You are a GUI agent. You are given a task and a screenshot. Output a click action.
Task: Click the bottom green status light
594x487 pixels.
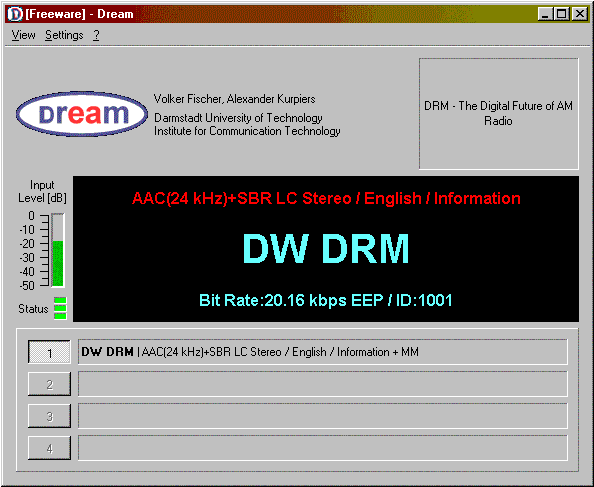click(60, 316)
